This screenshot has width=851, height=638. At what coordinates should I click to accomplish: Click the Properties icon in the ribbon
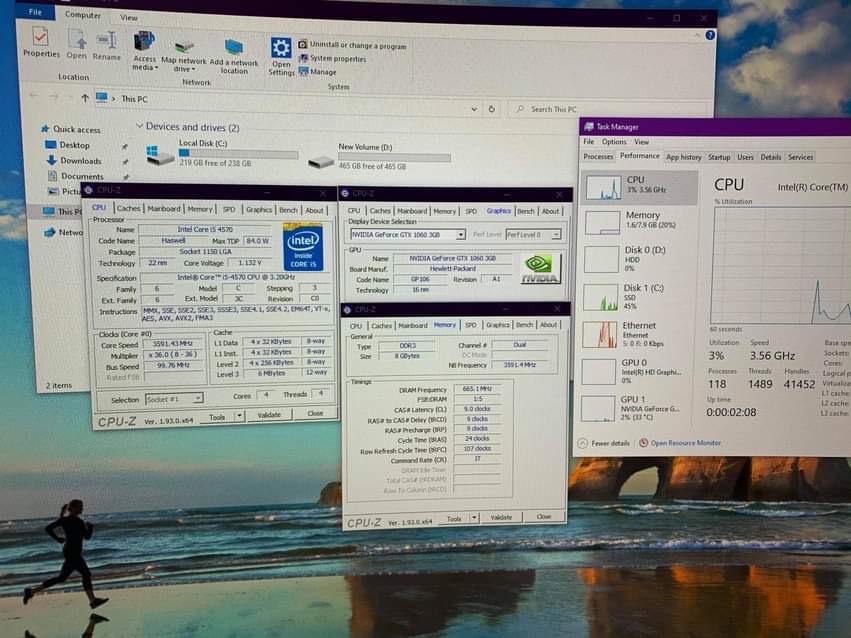(40, 41)
